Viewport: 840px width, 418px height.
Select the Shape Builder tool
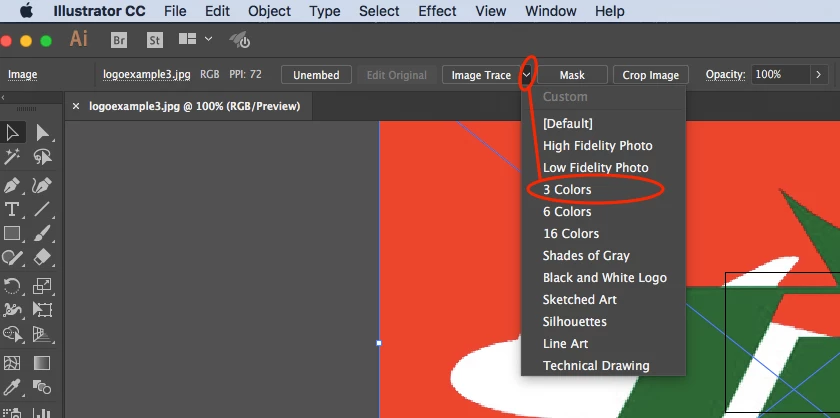click(x=12, y=334)
